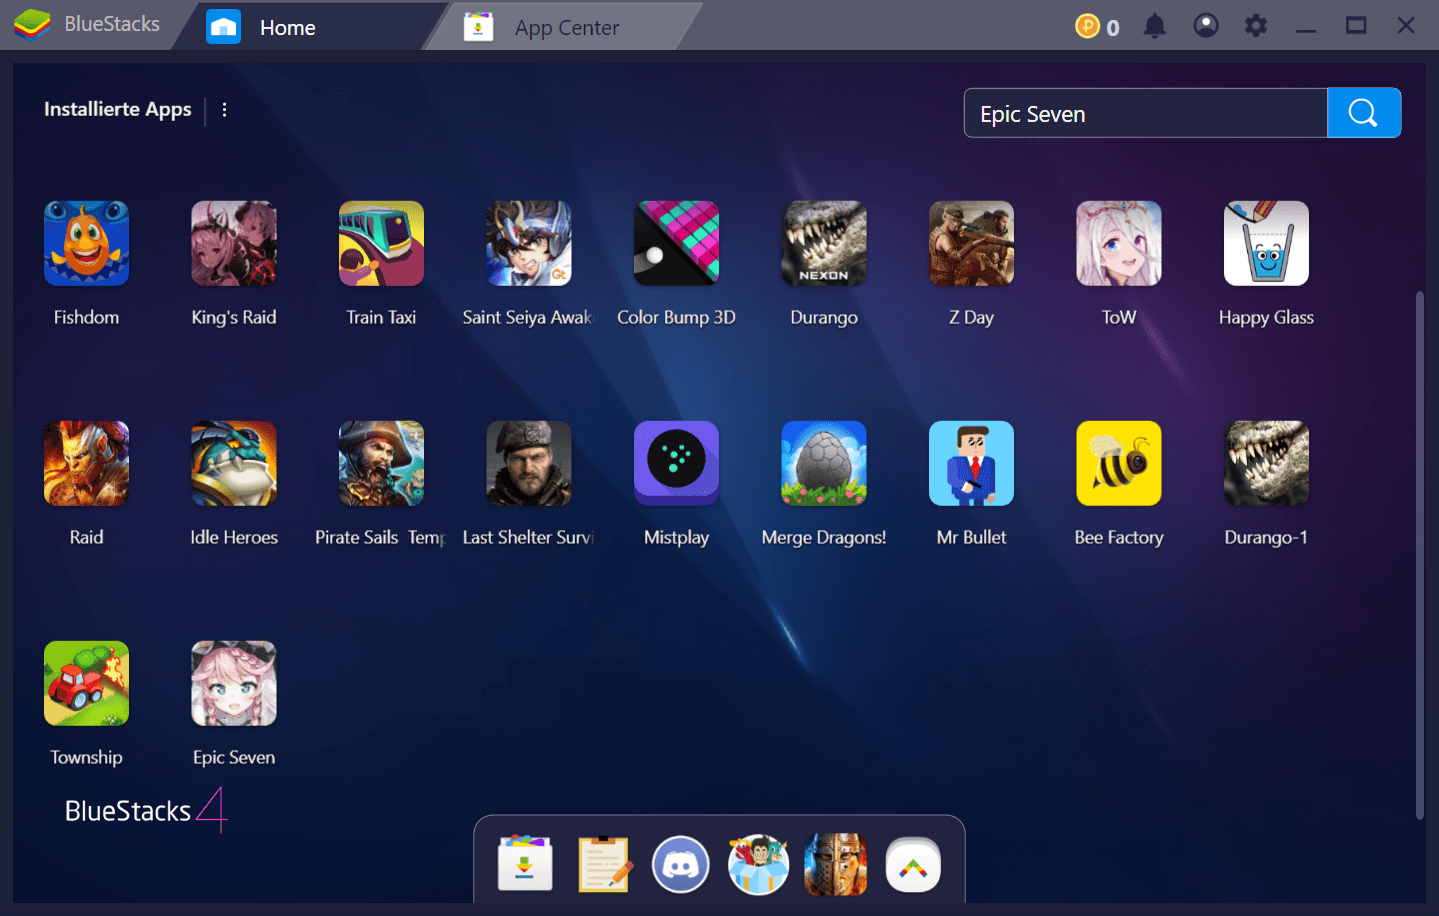Screen dimensions: 1439x916
Task: Open the notepad icon in the dock
Action: pos(603,864)
